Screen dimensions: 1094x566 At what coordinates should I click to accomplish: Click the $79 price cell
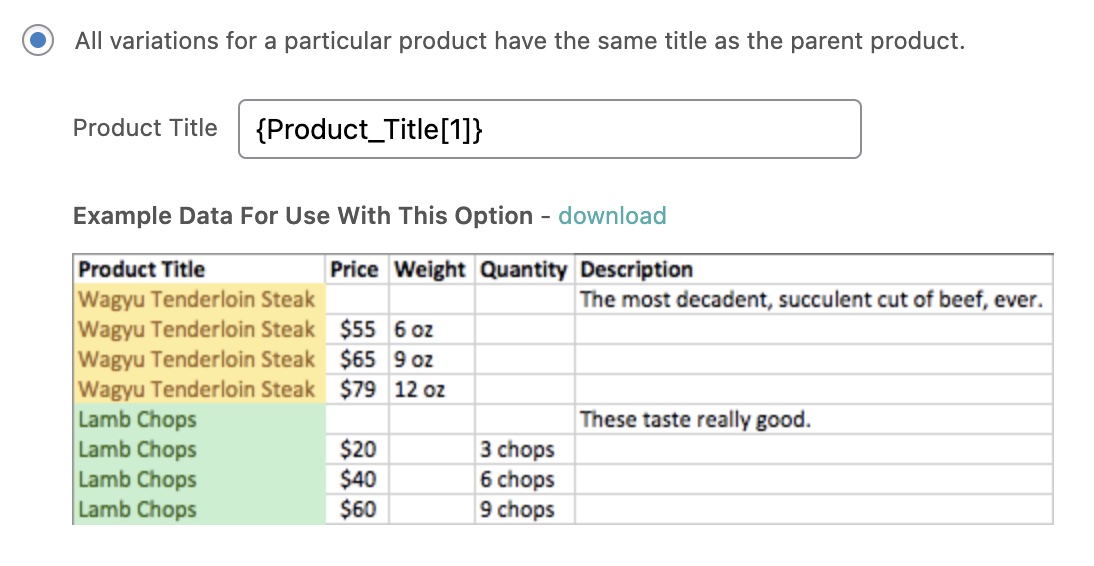coord(357,389)
